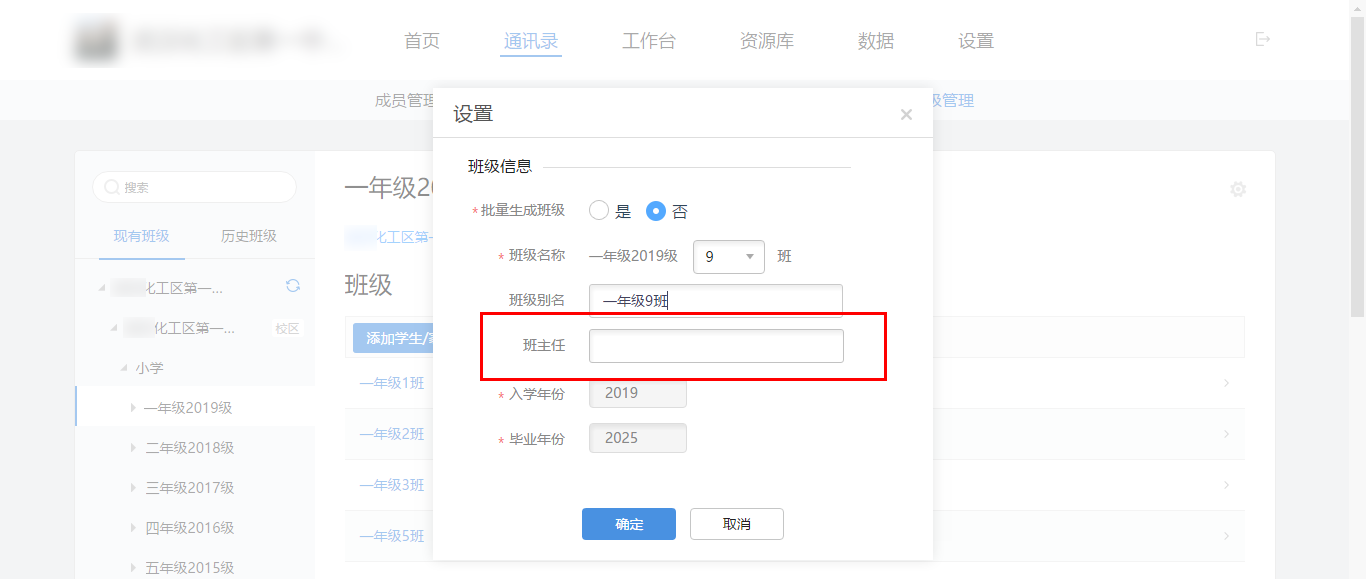
Task: Click the refresh icon in the class tree
Action: coord(293,286)
